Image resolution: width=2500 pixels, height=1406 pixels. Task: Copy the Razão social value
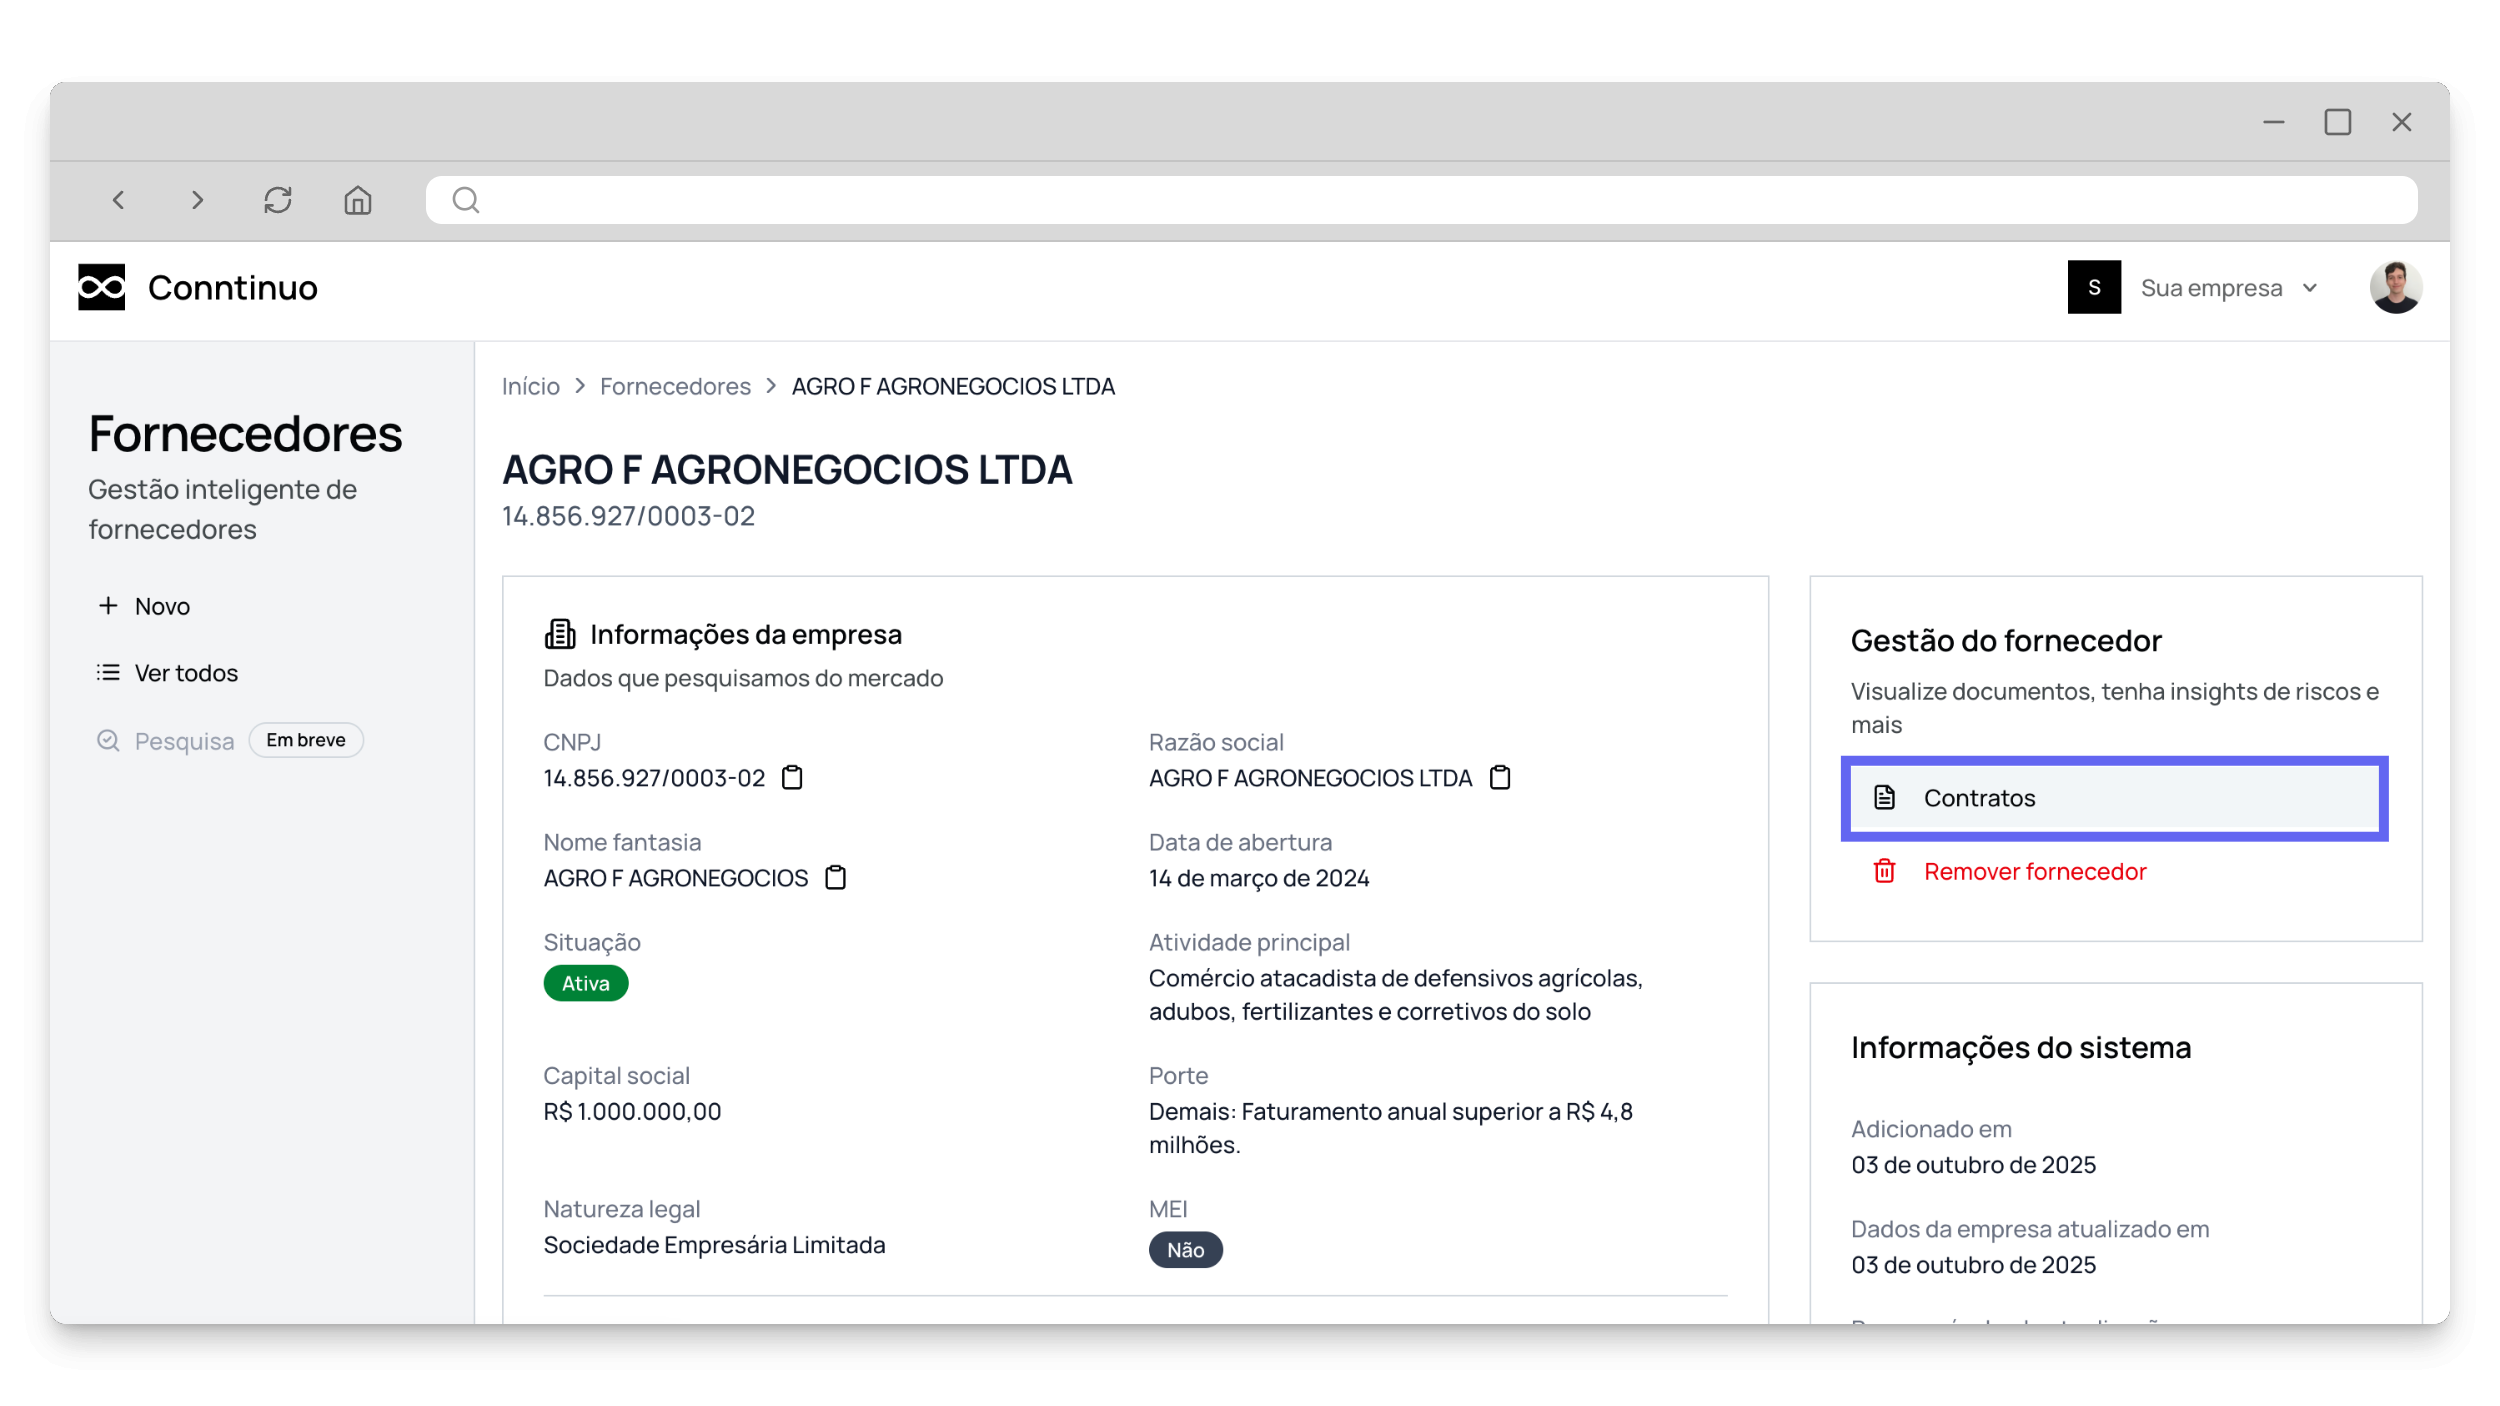[1499, 778]
